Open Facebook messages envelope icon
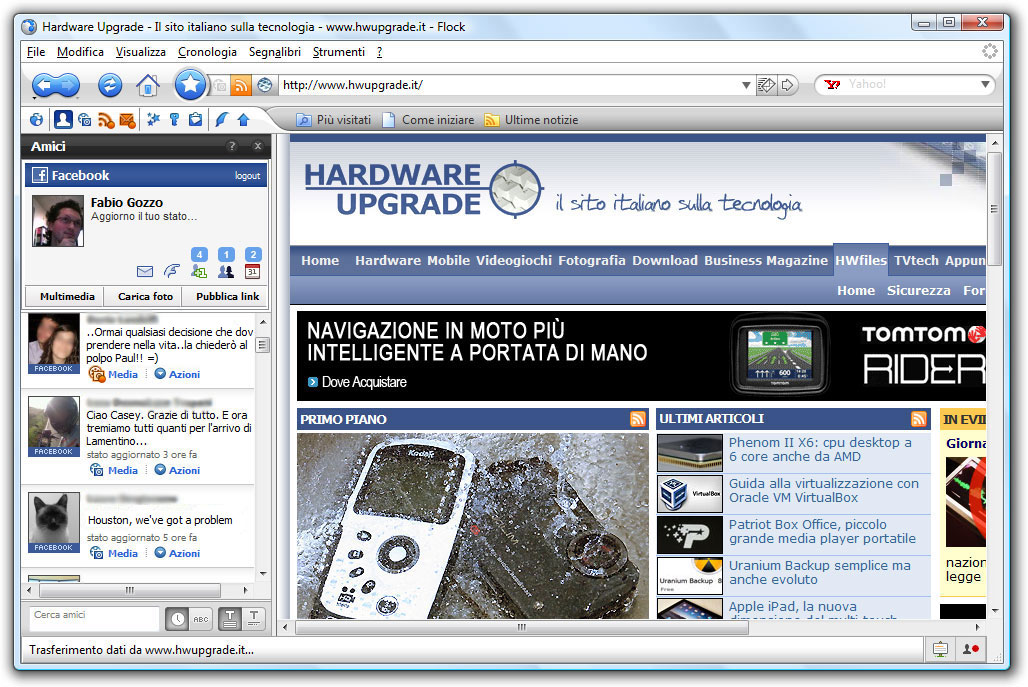 [145, 271]
